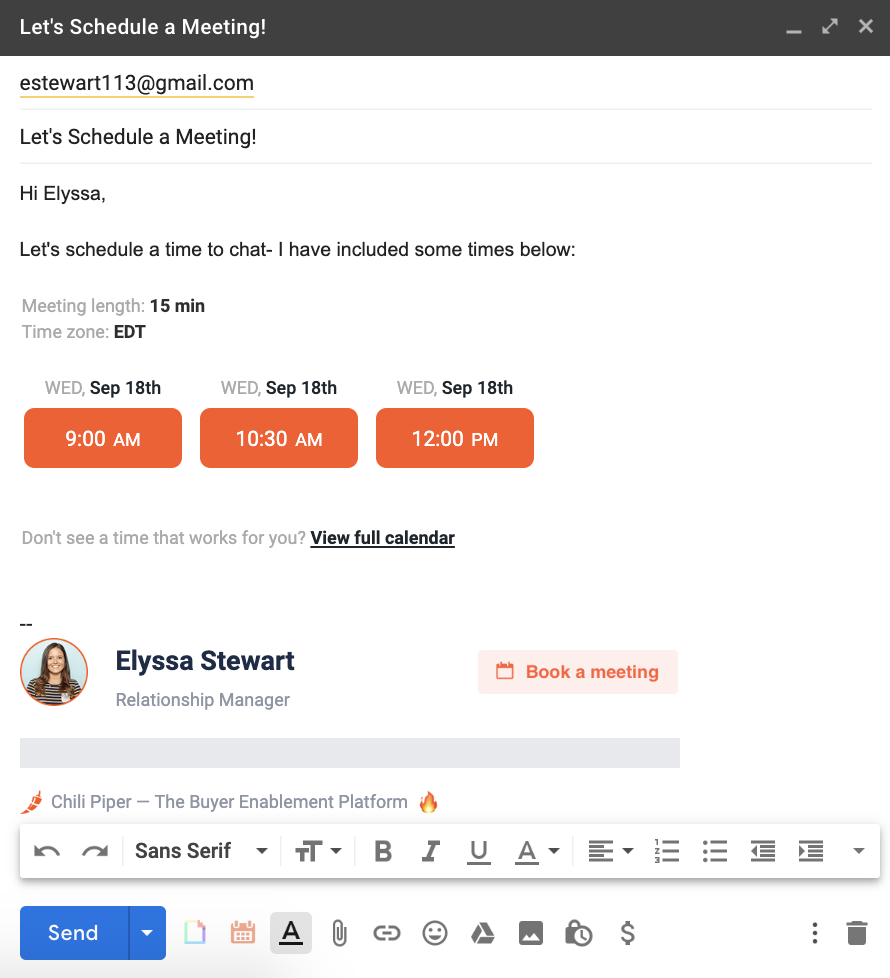This screenshot has height=978, width=890.
Task: Insert a file from Google Drive
Action: pyautogui.click(x=483, y=932)
